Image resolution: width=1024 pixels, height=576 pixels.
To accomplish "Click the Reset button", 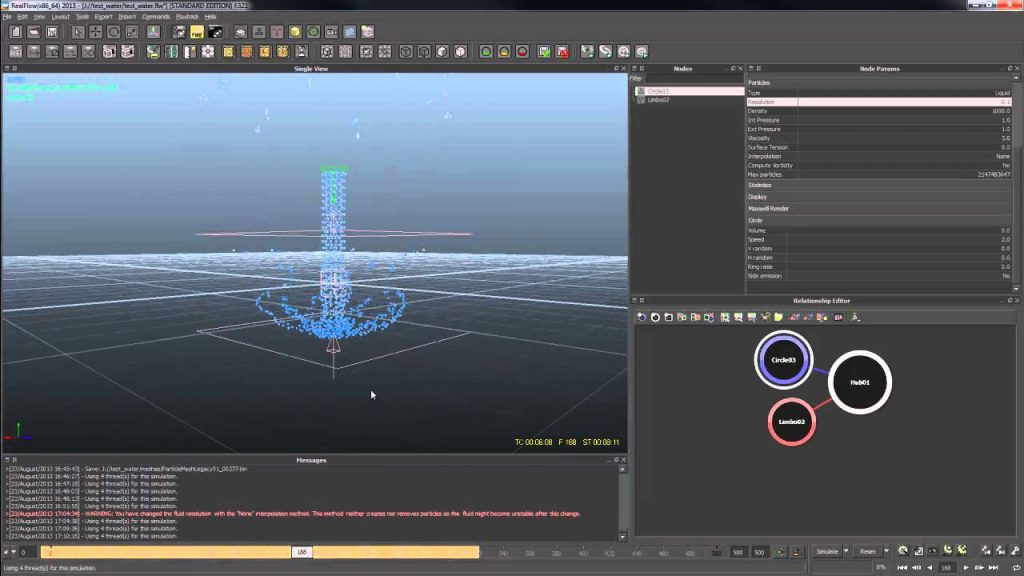I will (867, 552).
